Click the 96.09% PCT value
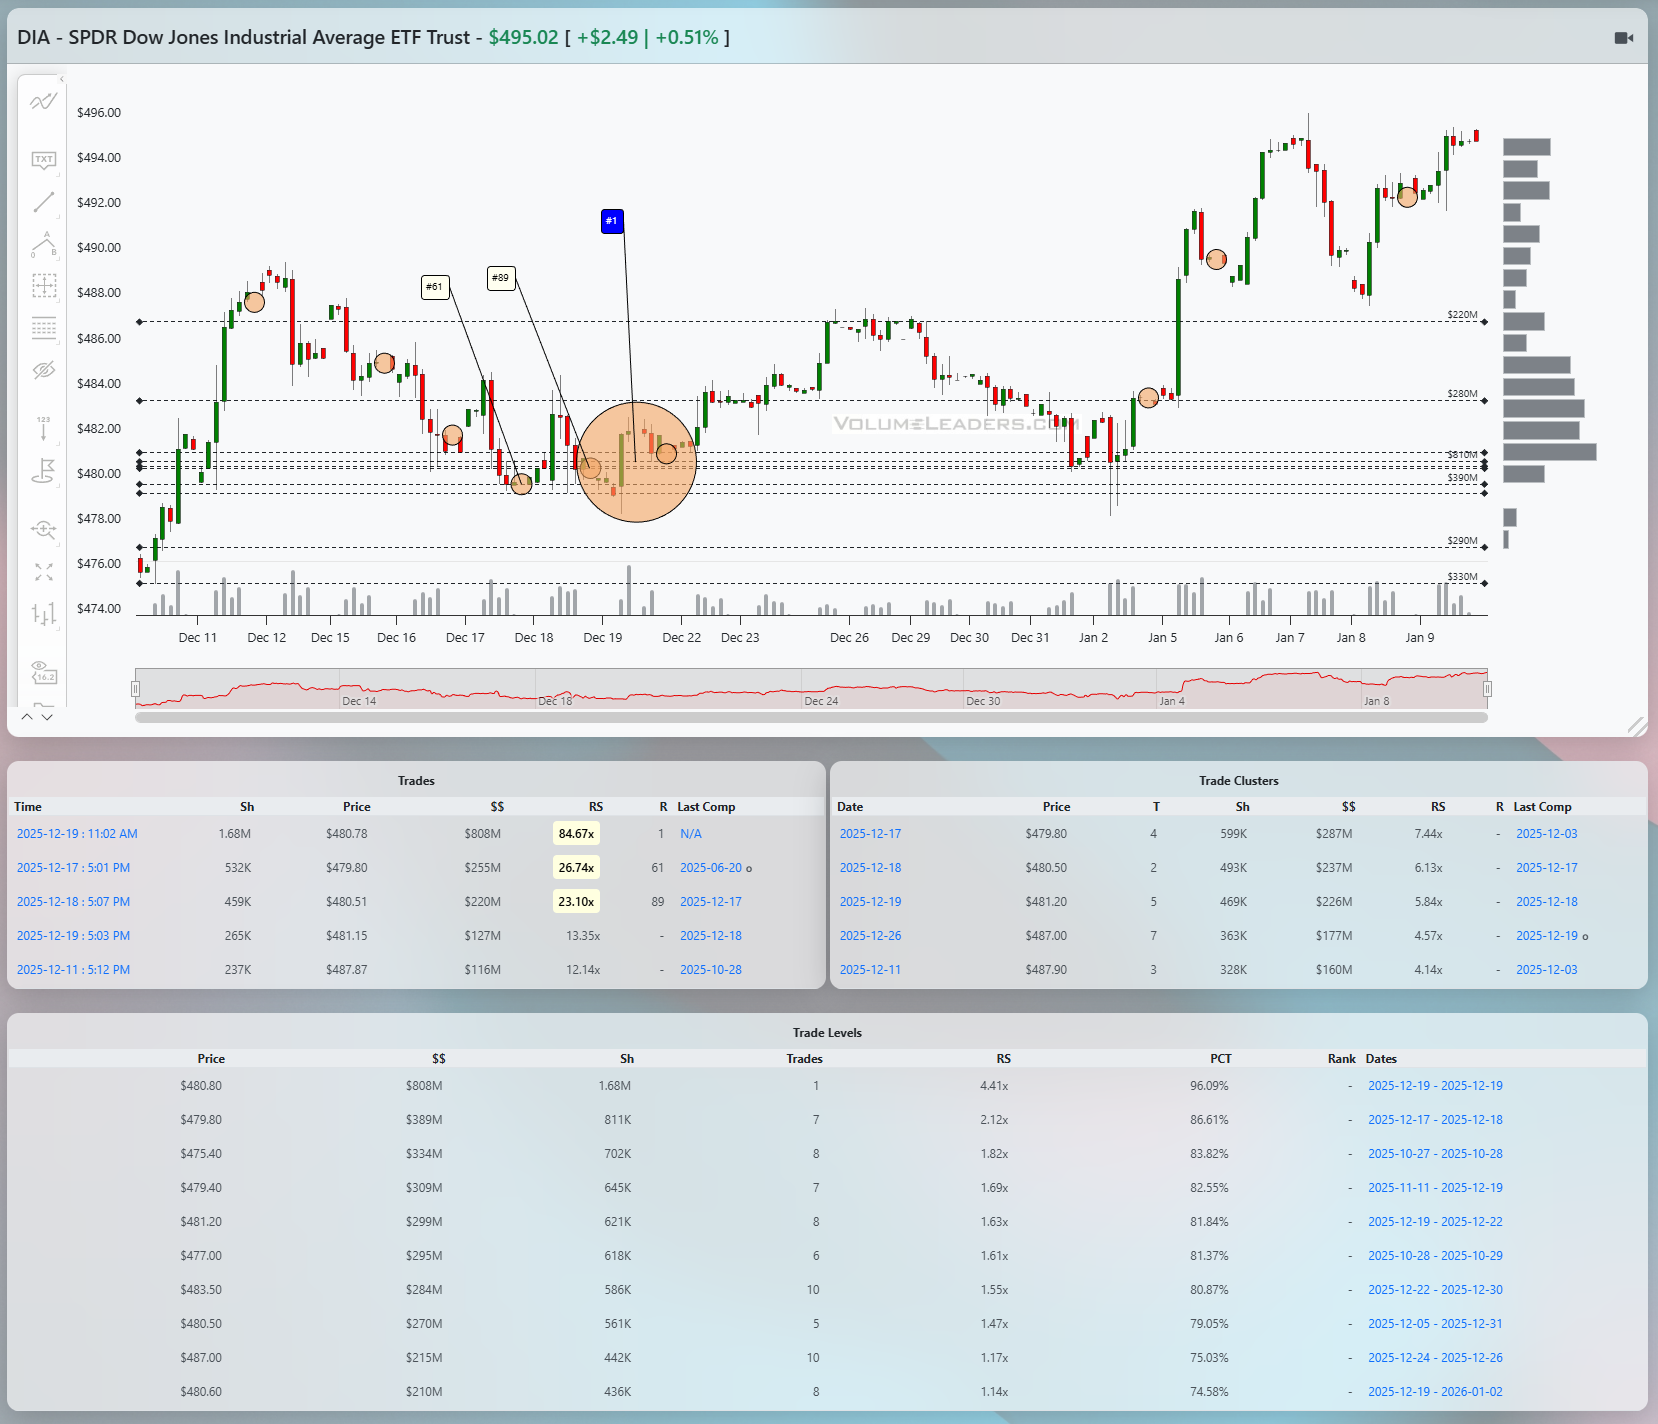1658x1424 pixels. [x=1209, y=1086]
